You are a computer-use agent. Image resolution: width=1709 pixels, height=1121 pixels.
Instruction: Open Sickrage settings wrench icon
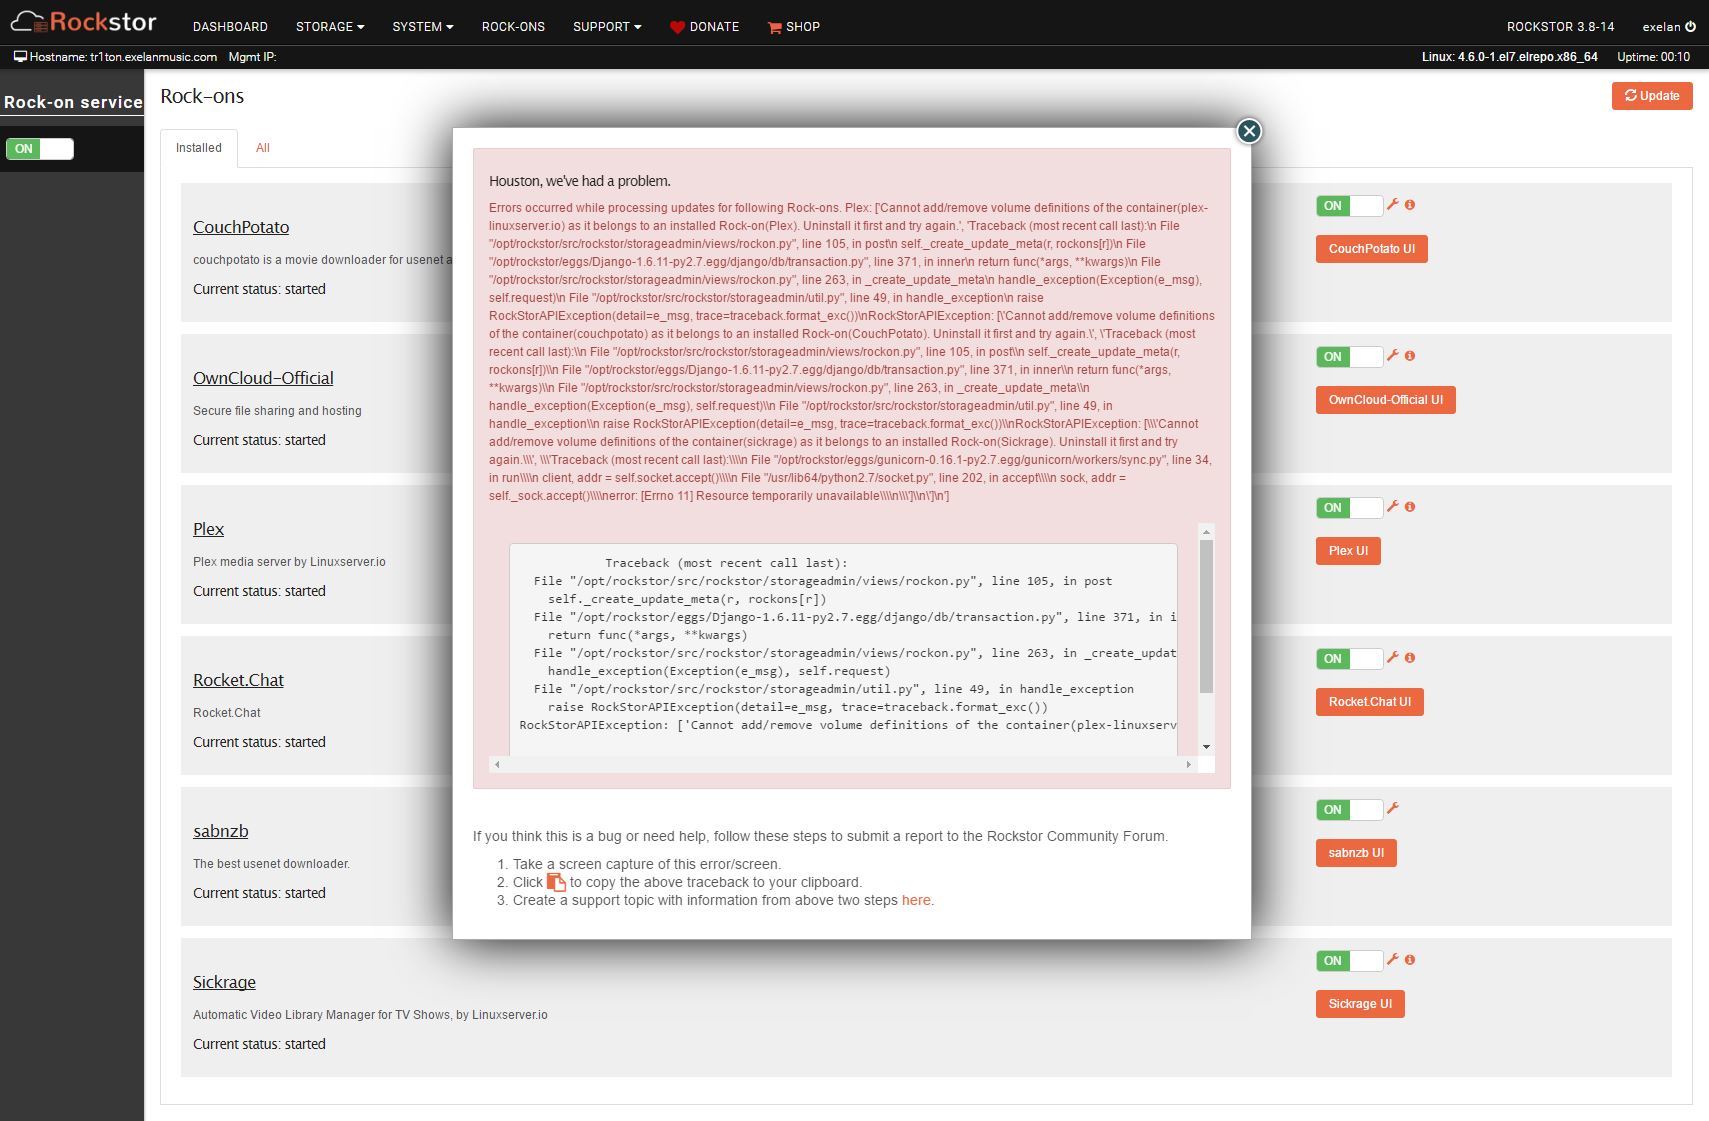tap(1392, 959)
